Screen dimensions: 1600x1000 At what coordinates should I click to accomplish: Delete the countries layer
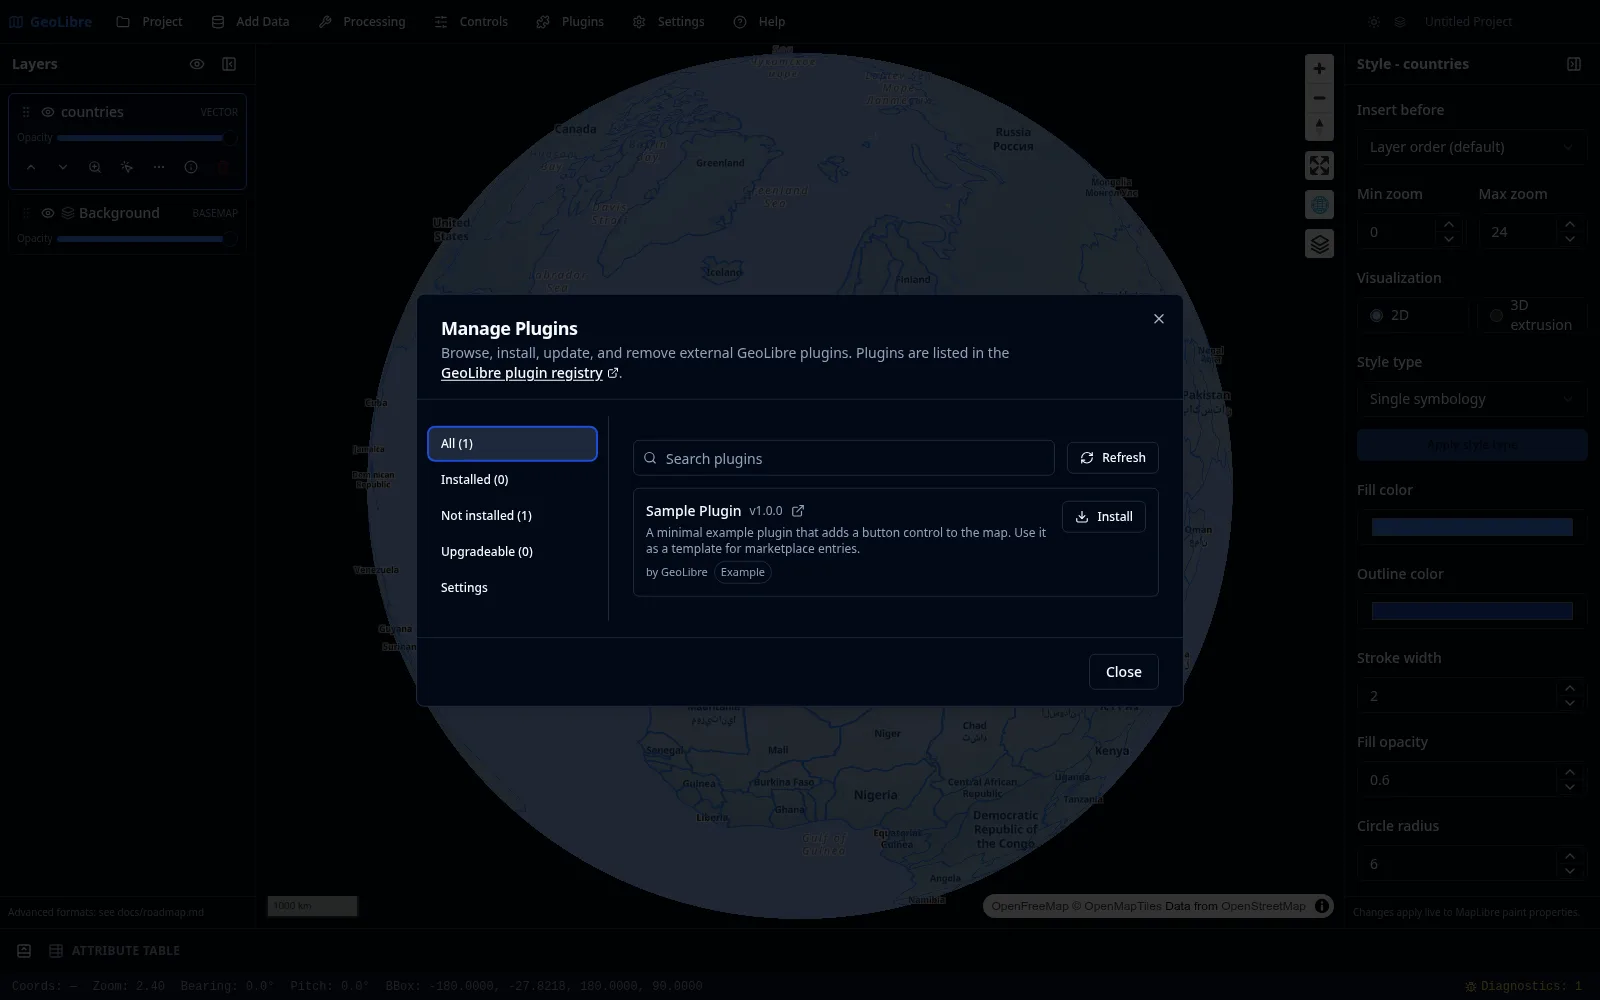pos(223,168)
